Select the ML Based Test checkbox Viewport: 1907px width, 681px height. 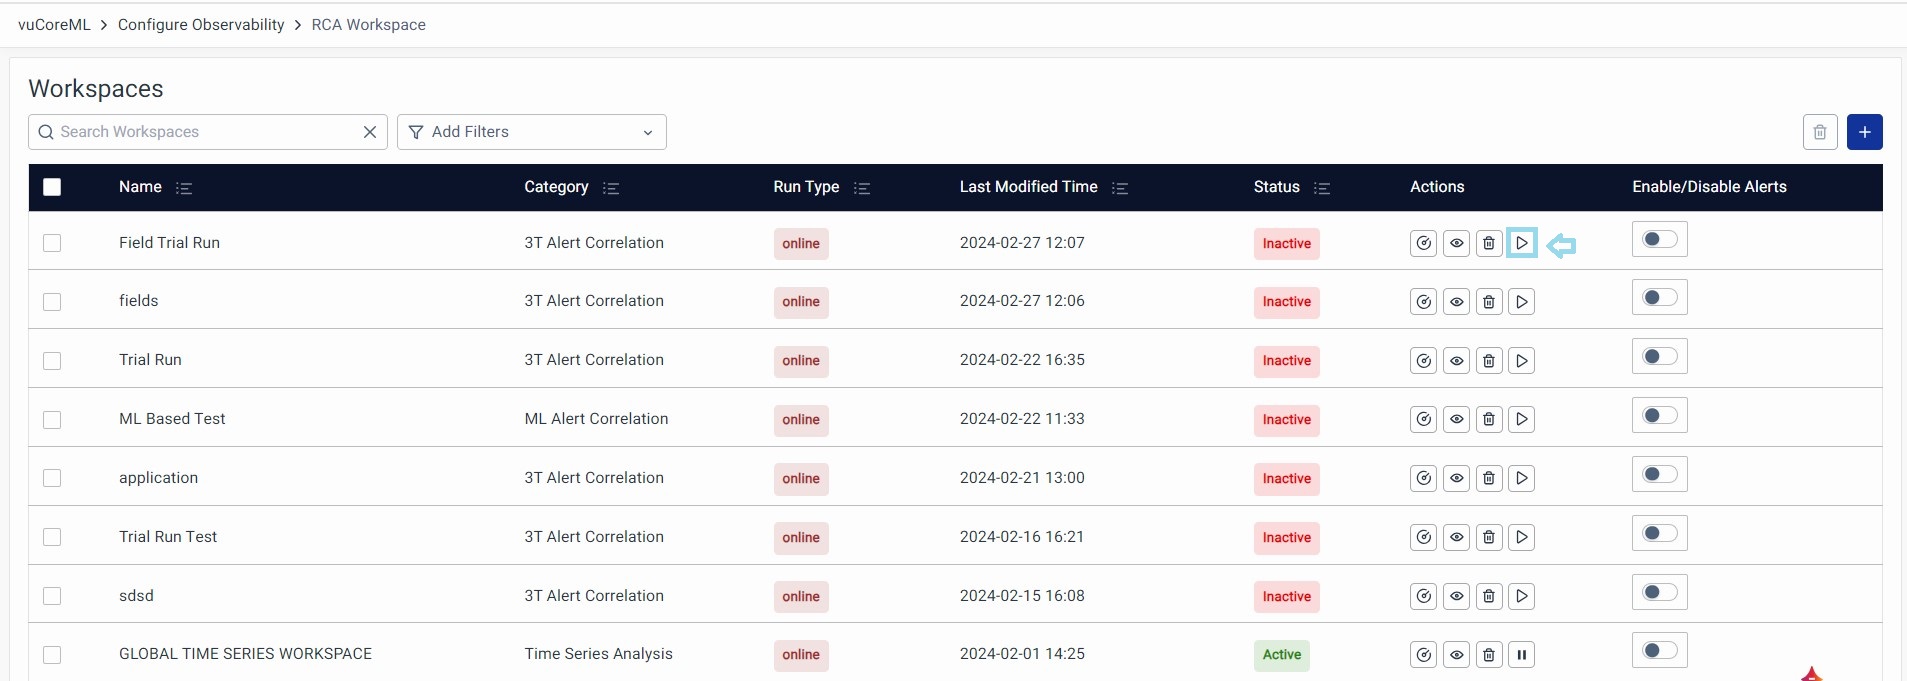point(52,420)
